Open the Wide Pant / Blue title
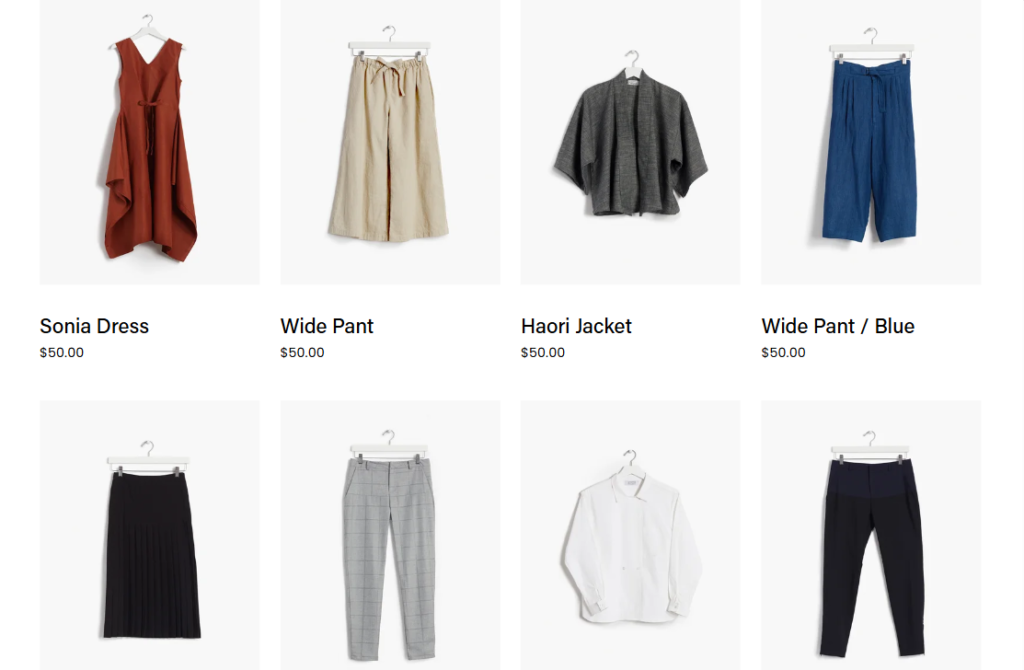Image resolution: width=1024 pixels, height=670 pixels. coord(838,326)
